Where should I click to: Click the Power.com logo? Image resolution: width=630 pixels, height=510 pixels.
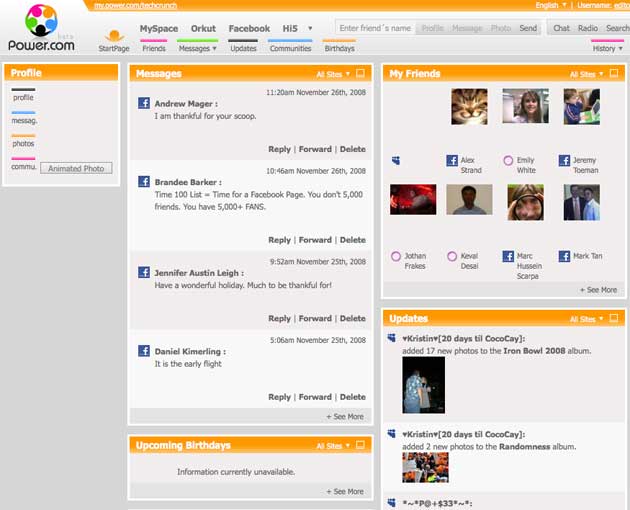pos(41,28)
